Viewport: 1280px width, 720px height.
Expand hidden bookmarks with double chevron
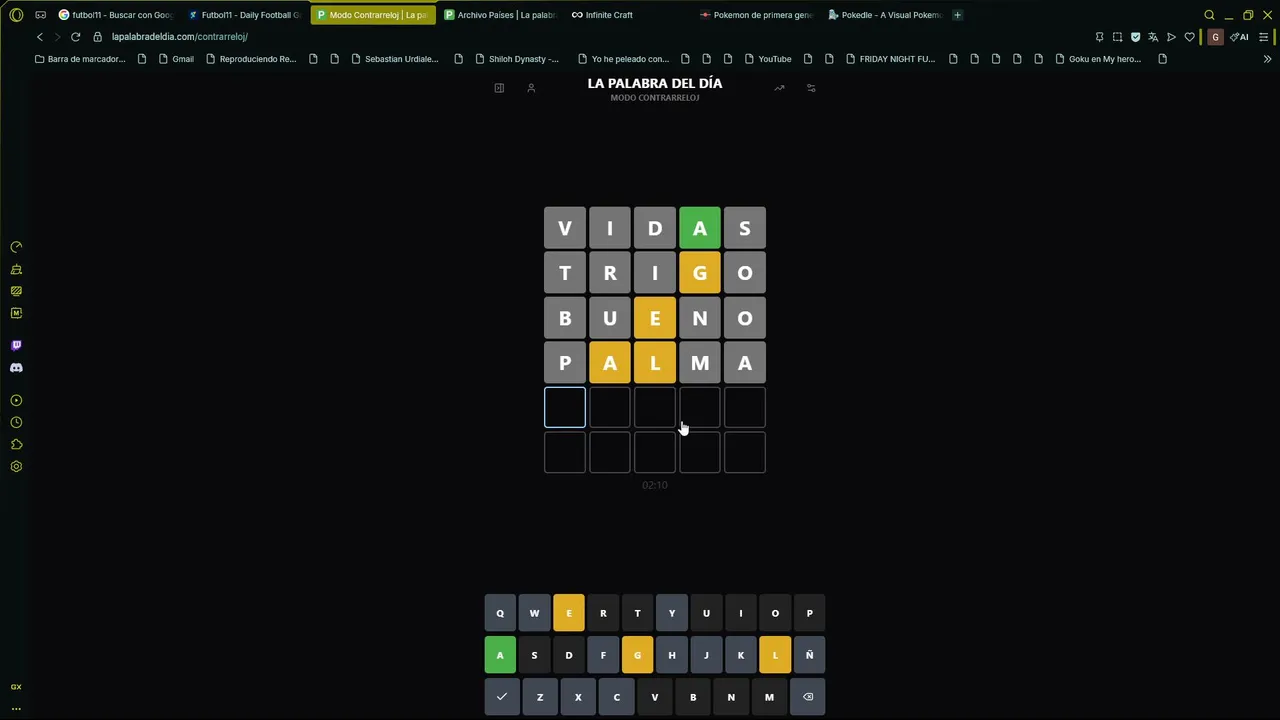(x=1267, y=59)
